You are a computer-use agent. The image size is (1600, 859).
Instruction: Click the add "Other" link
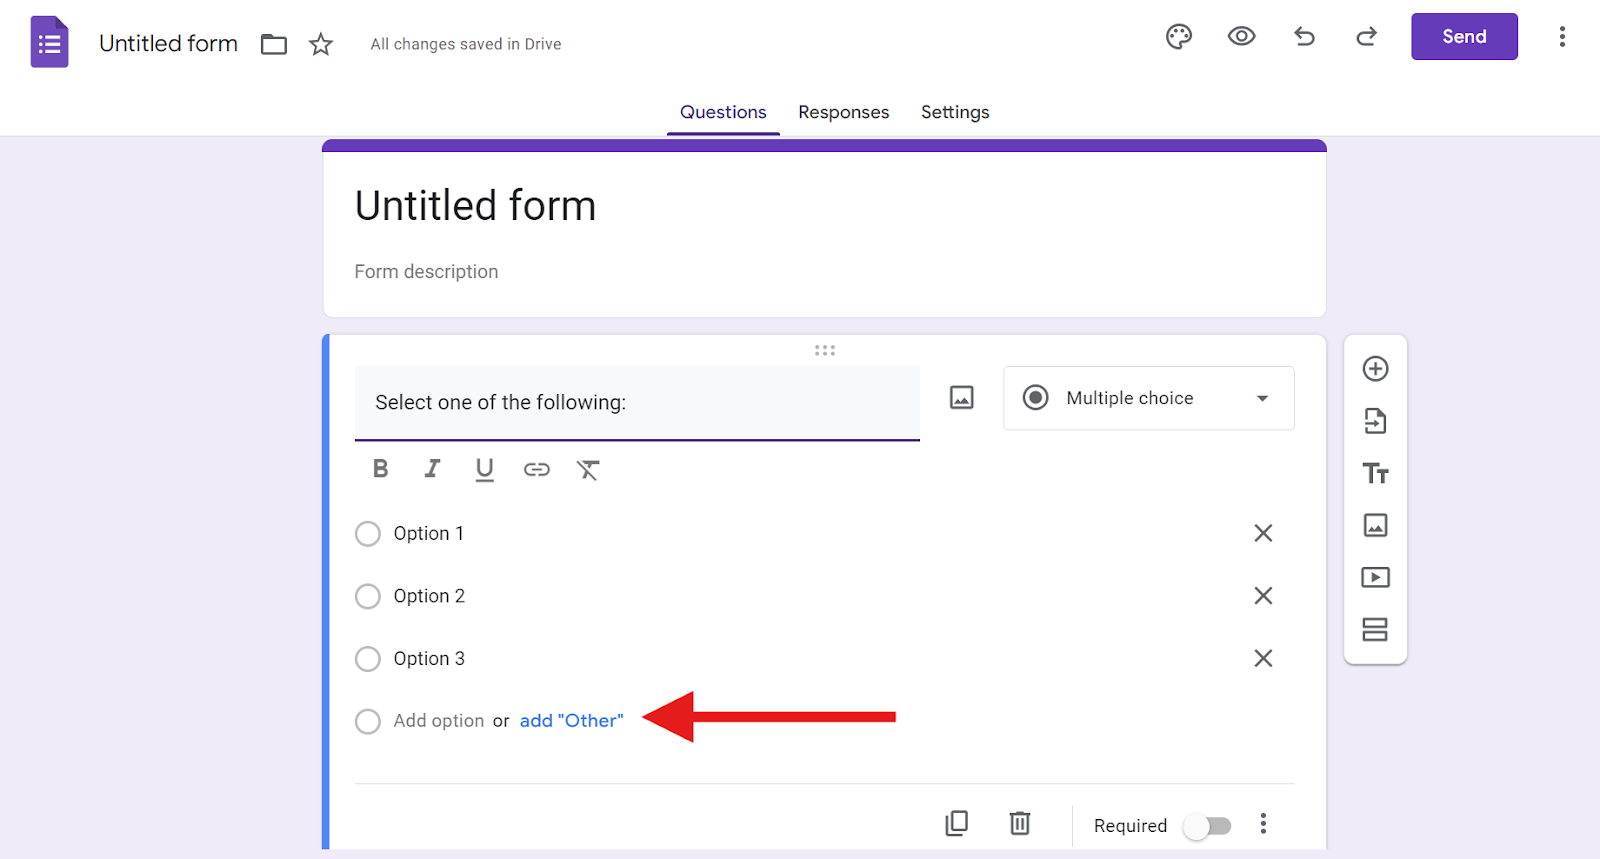coord(571,721)
